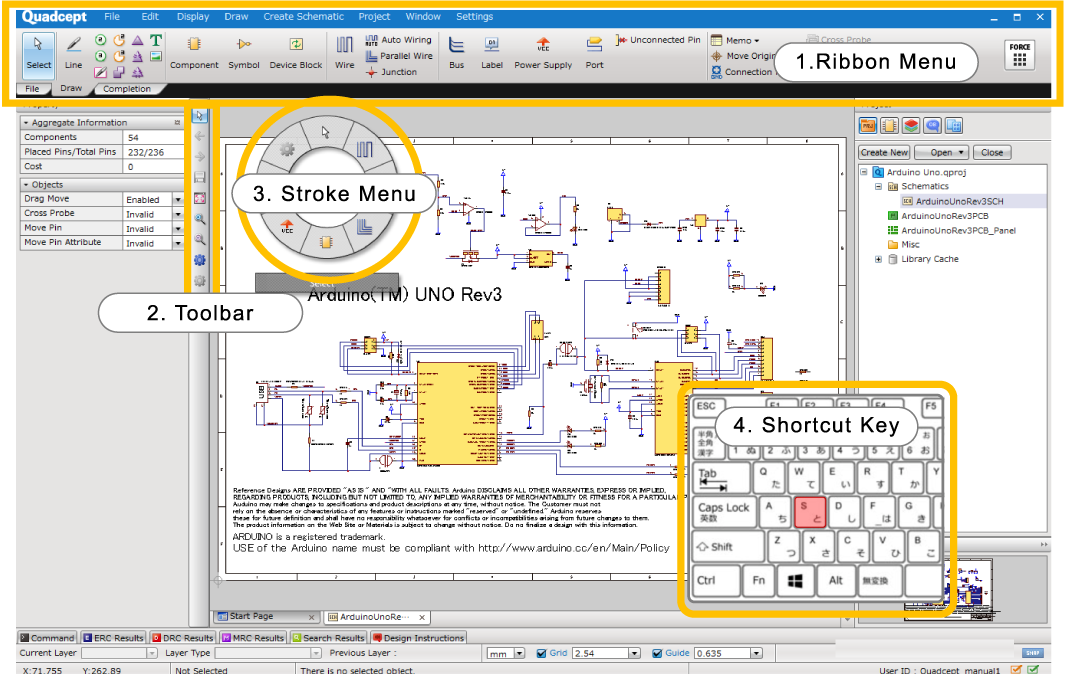Open the Settings menu
The width and height of the screenshot is (1065, 679).
coord(475,16)
